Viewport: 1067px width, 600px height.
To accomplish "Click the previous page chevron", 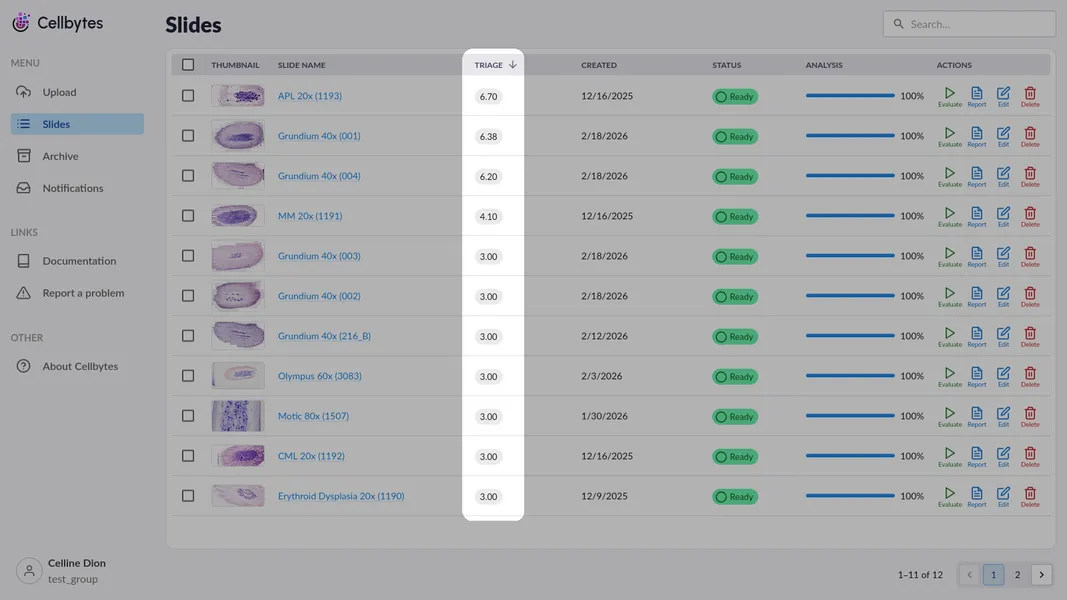I will [x=969, y=575].
